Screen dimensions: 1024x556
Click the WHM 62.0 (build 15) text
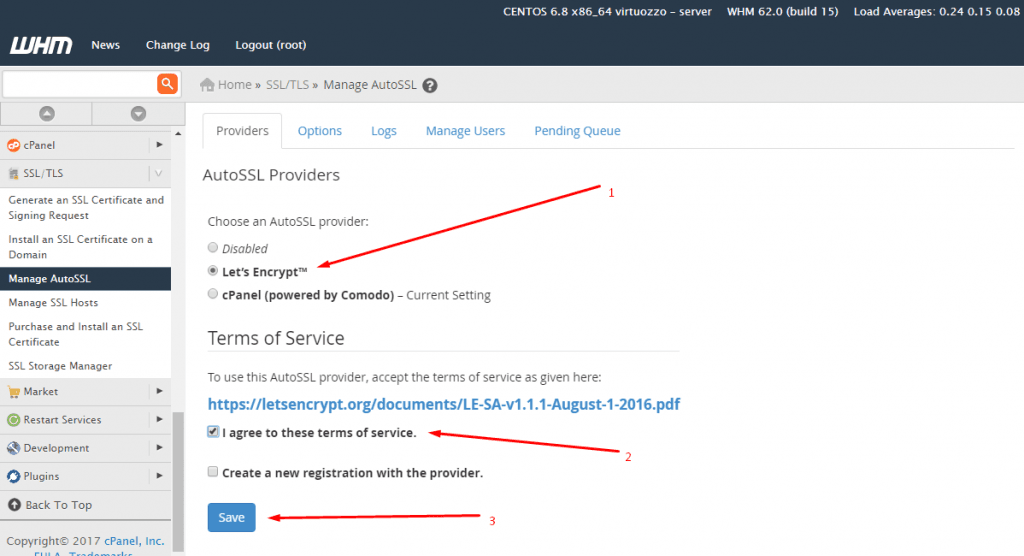click(782, 12)
